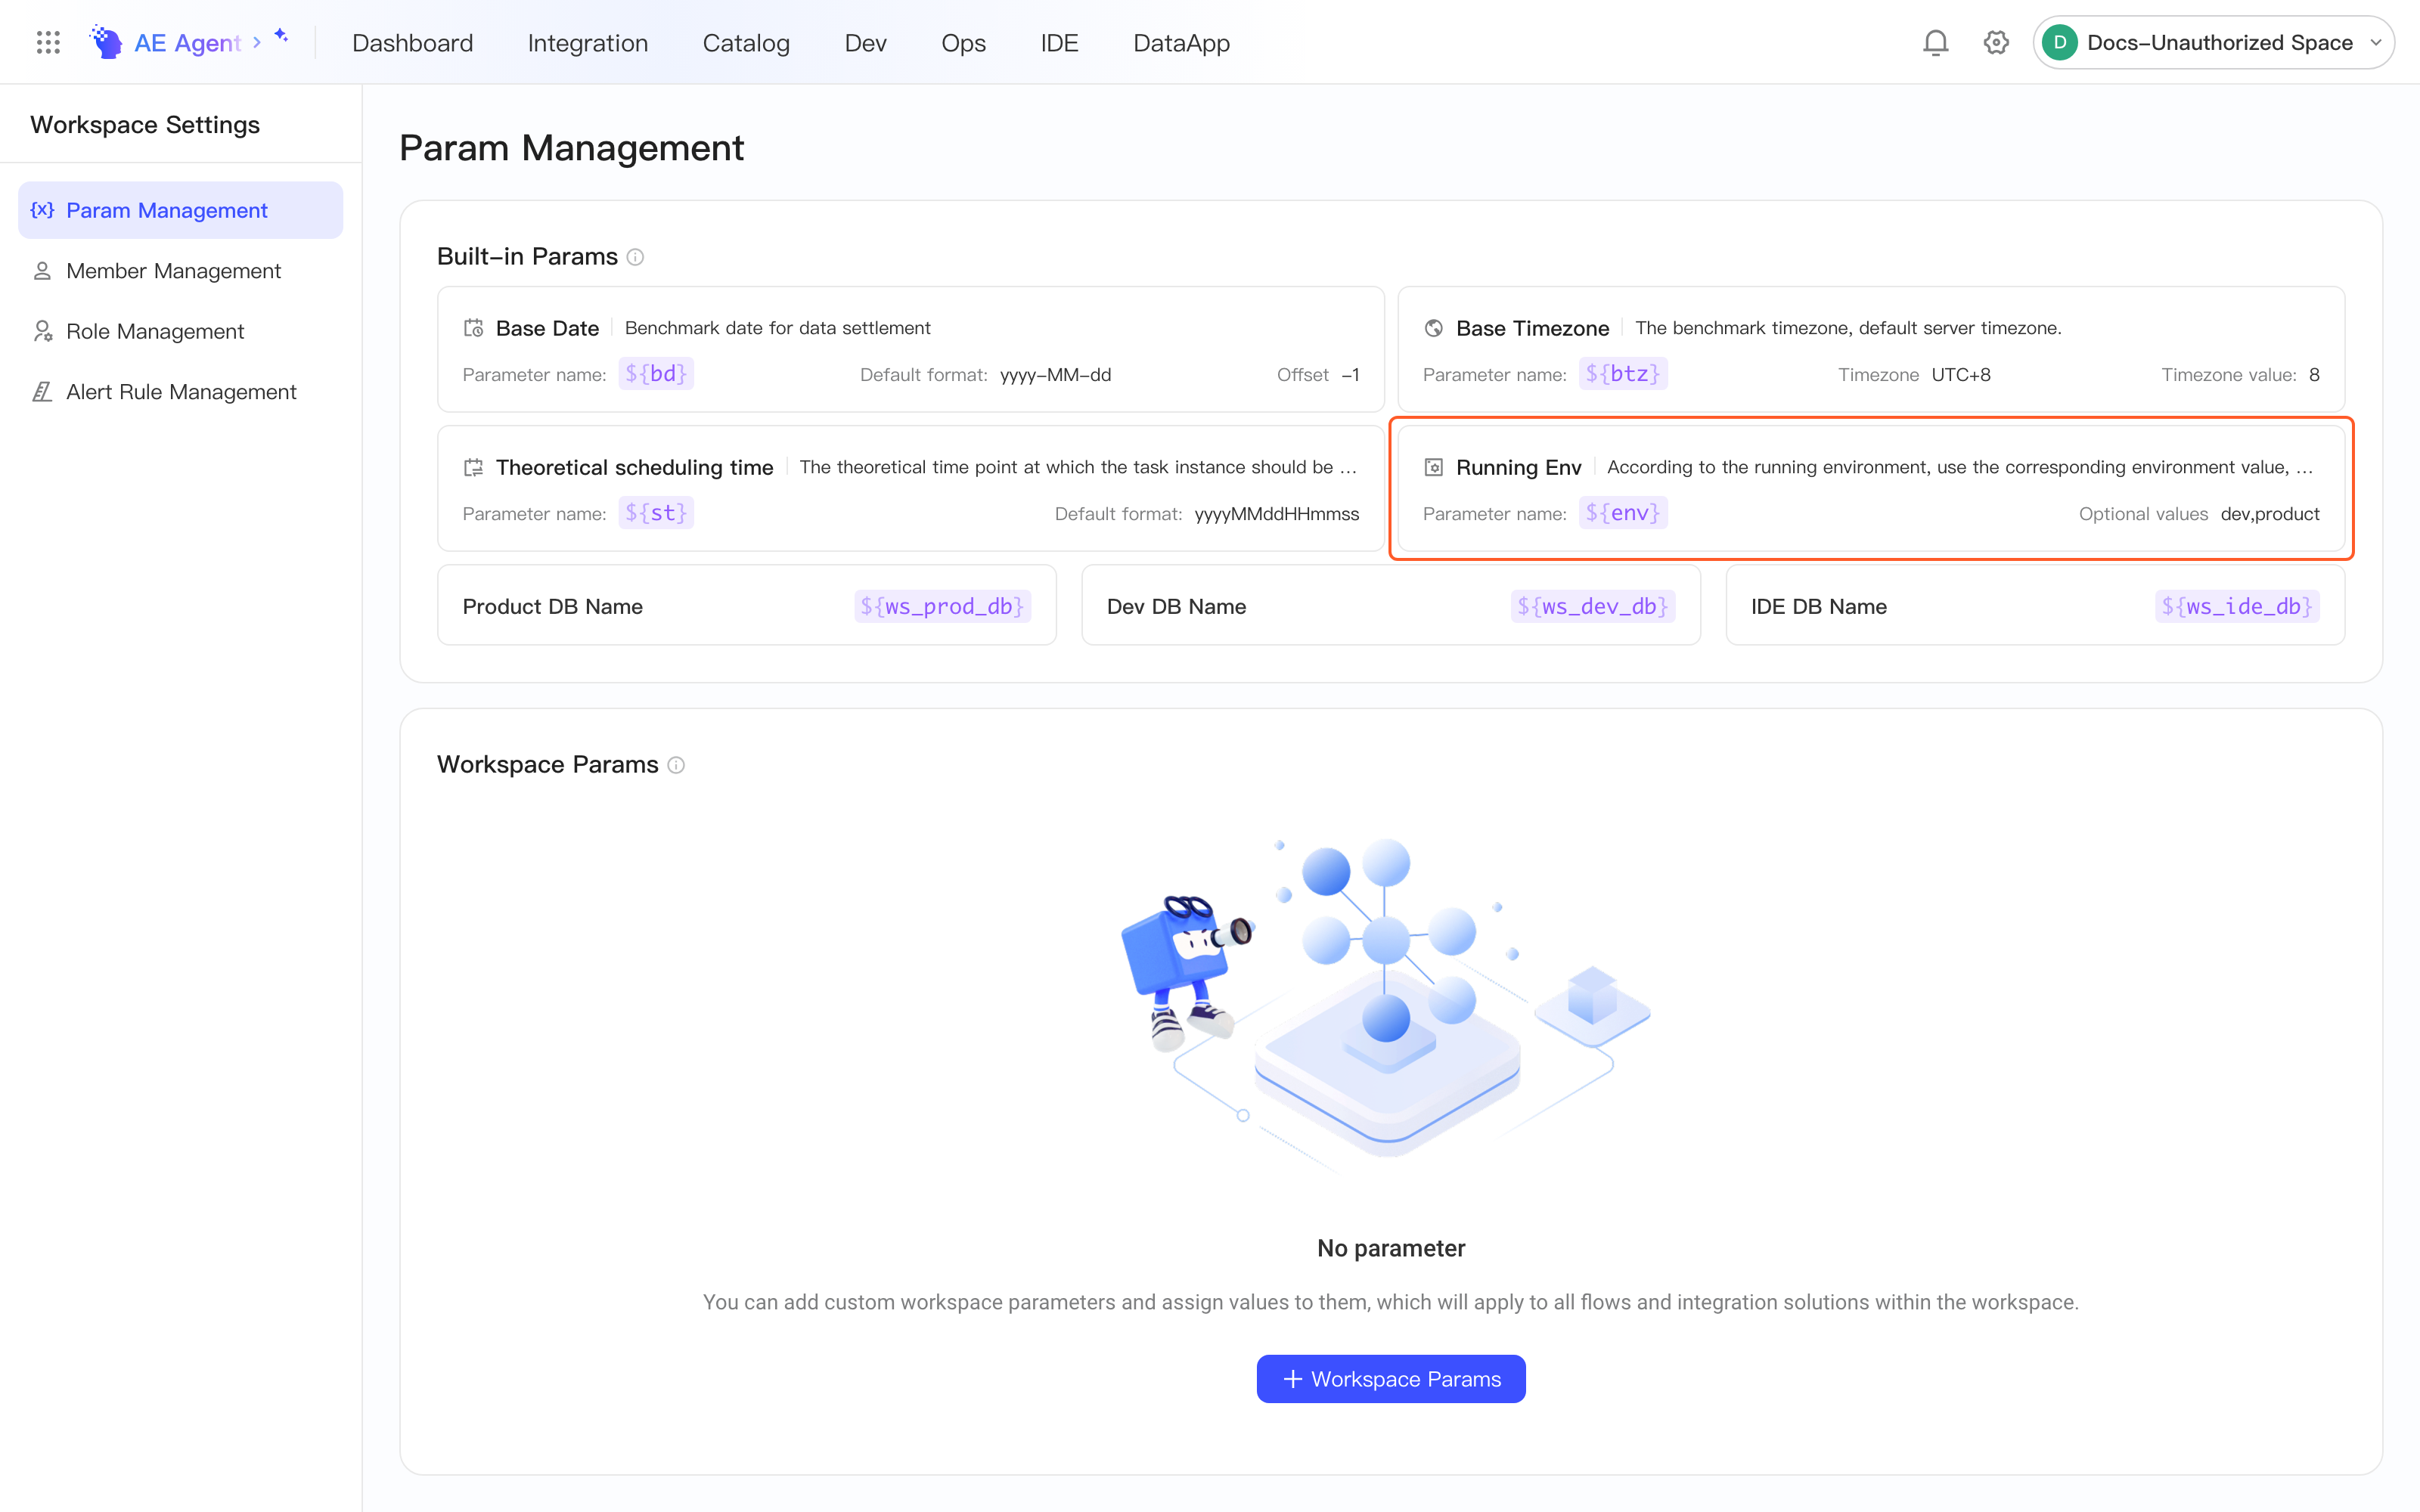Viewport: 2420px width, 1512px height.
Task: Click the Member Management person icon
Action: pos(42,271)
